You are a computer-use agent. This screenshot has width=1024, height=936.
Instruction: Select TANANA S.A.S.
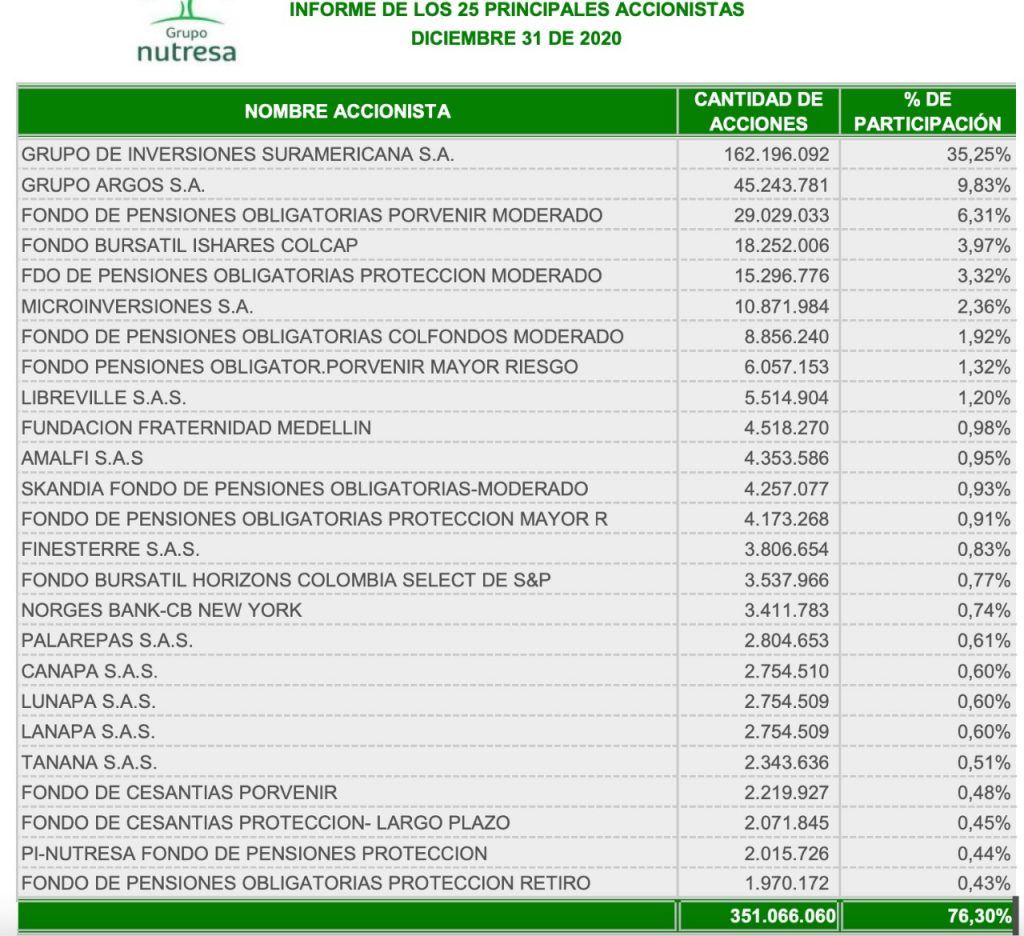pos(89,762)
